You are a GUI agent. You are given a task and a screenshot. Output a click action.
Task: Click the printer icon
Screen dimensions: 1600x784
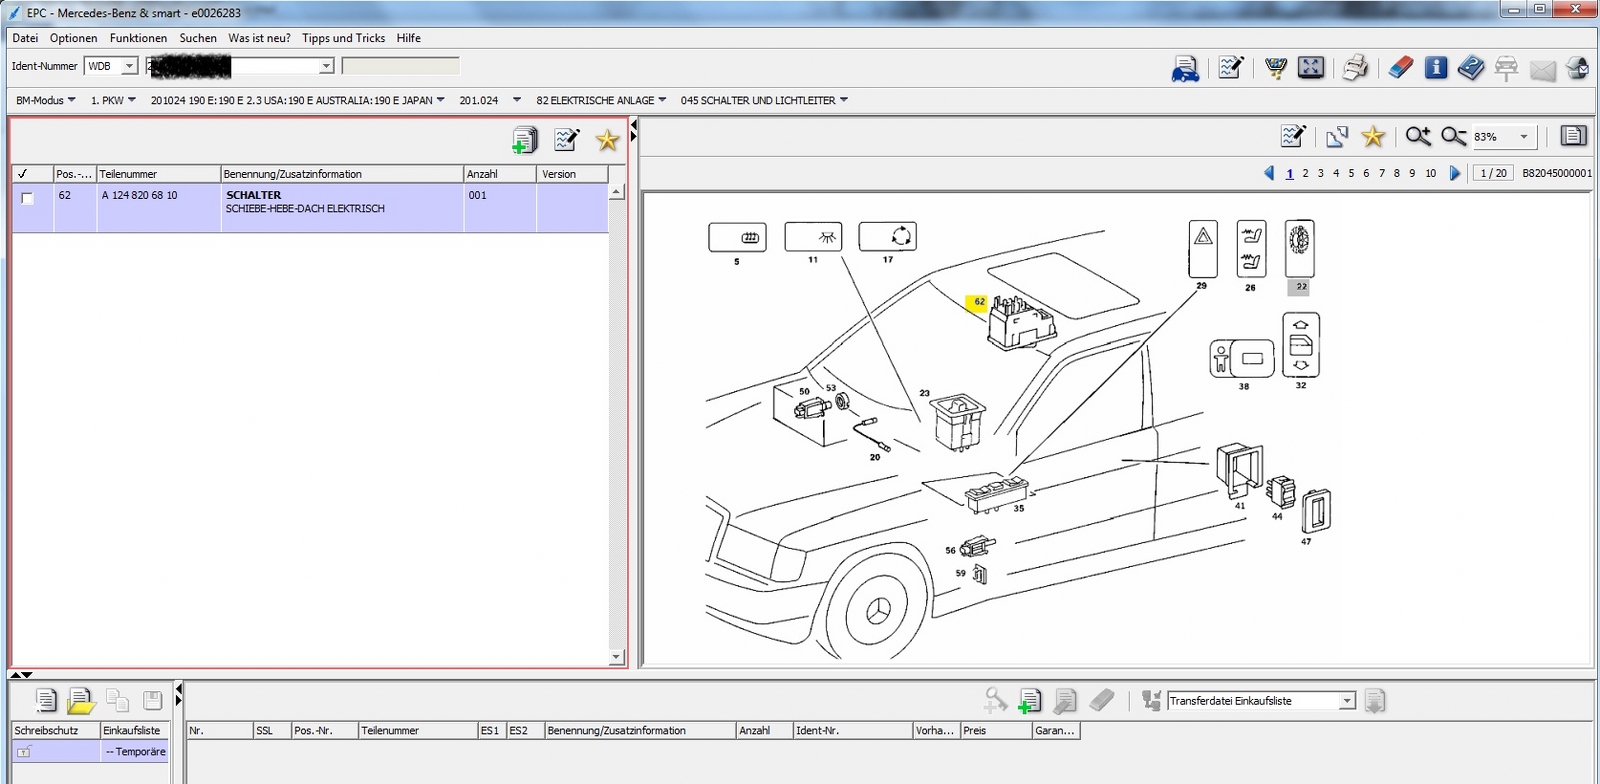point(1355,68)
